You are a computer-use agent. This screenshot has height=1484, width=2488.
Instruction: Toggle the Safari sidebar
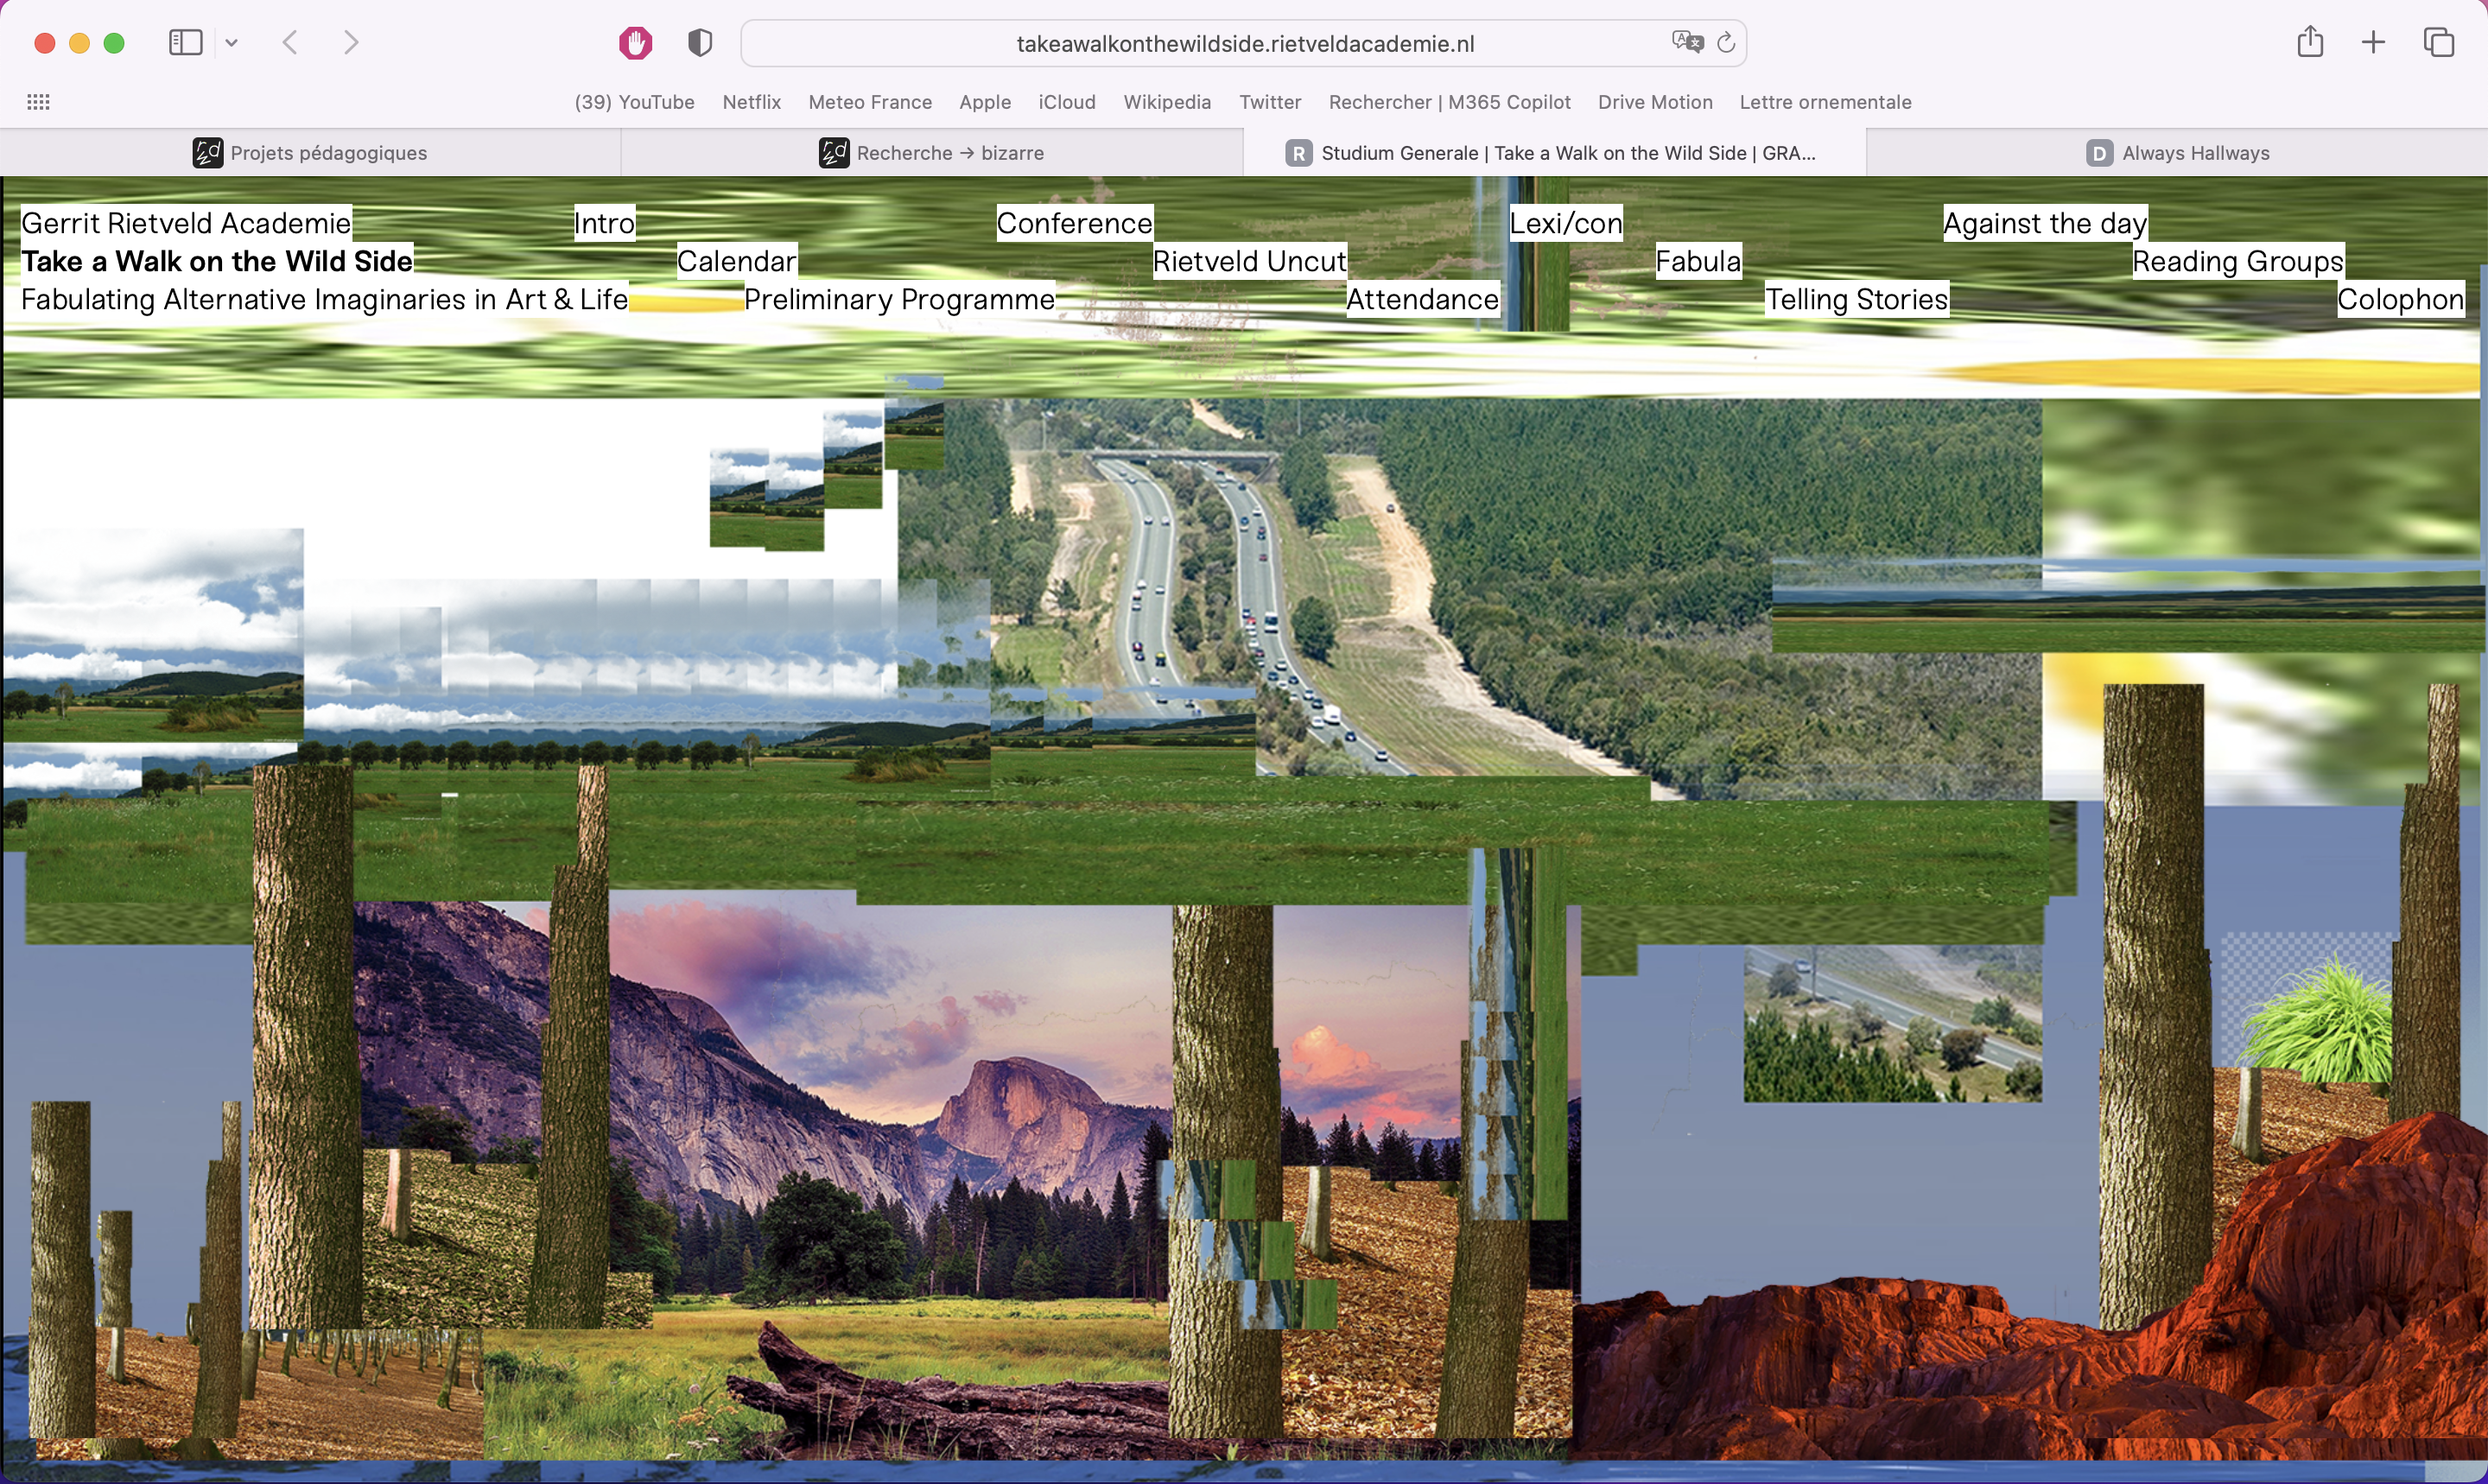pyautogui.click(x=186, y=43)
